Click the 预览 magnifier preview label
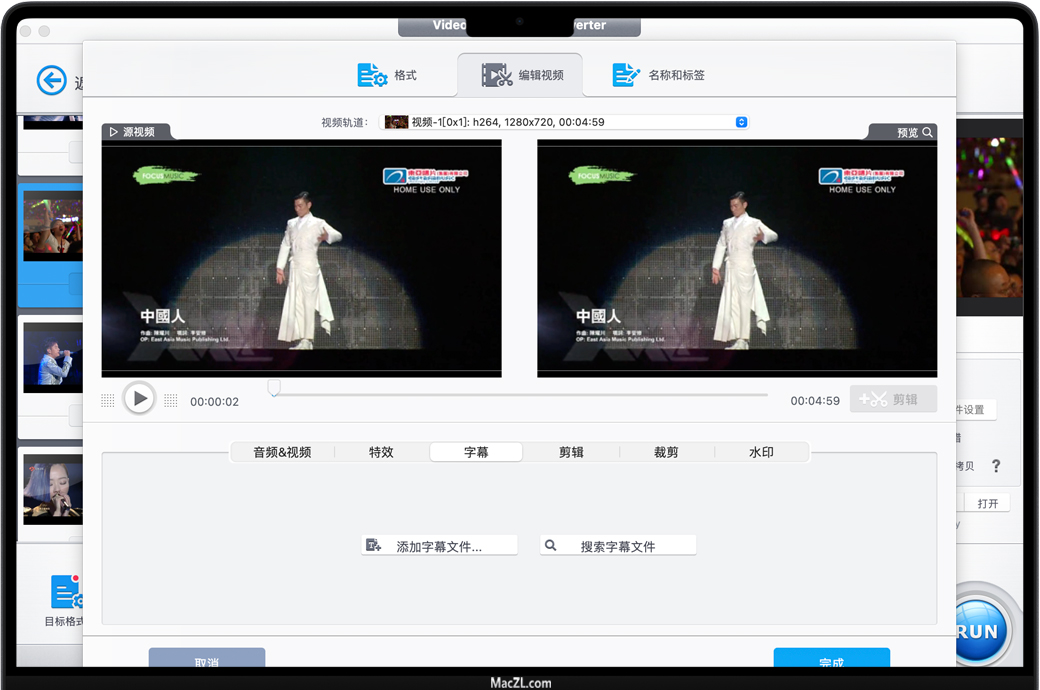The height and width of the screenshot is (690, 1040). point(914,132)
